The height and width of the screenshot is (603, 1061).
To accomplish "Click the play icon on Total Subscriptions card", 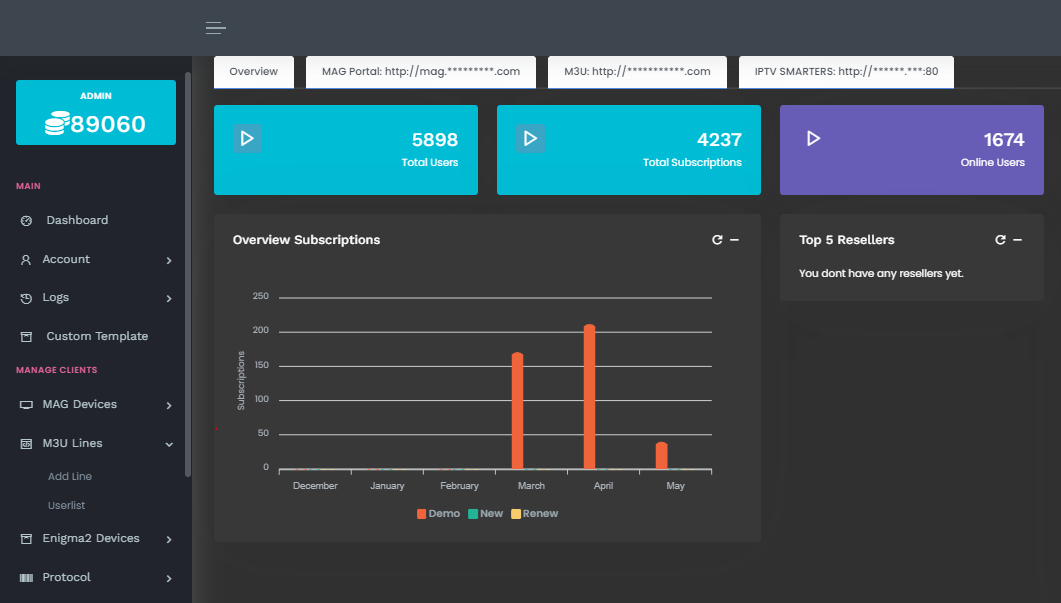I will (530, 138).
